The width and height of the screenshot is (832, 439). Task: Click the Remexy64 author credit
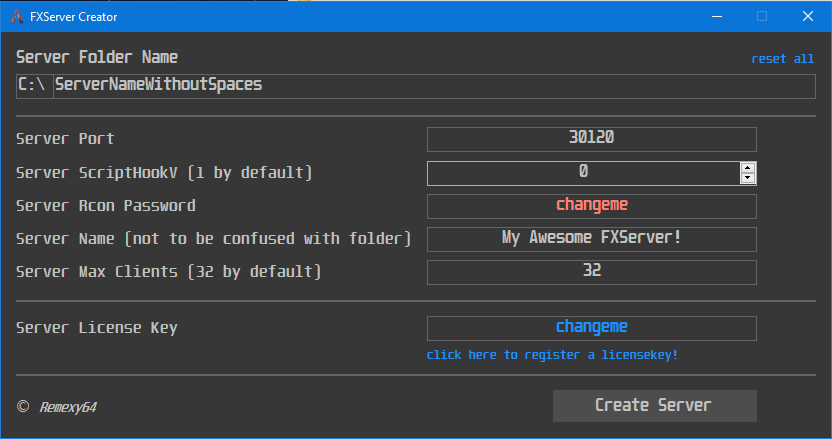coord(68,407)
